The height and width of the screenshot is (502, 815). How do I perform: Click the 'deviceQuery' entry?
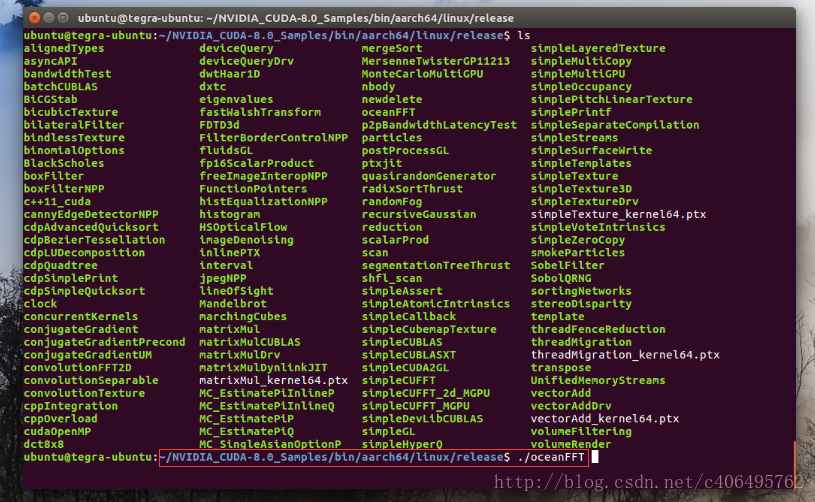236,48
